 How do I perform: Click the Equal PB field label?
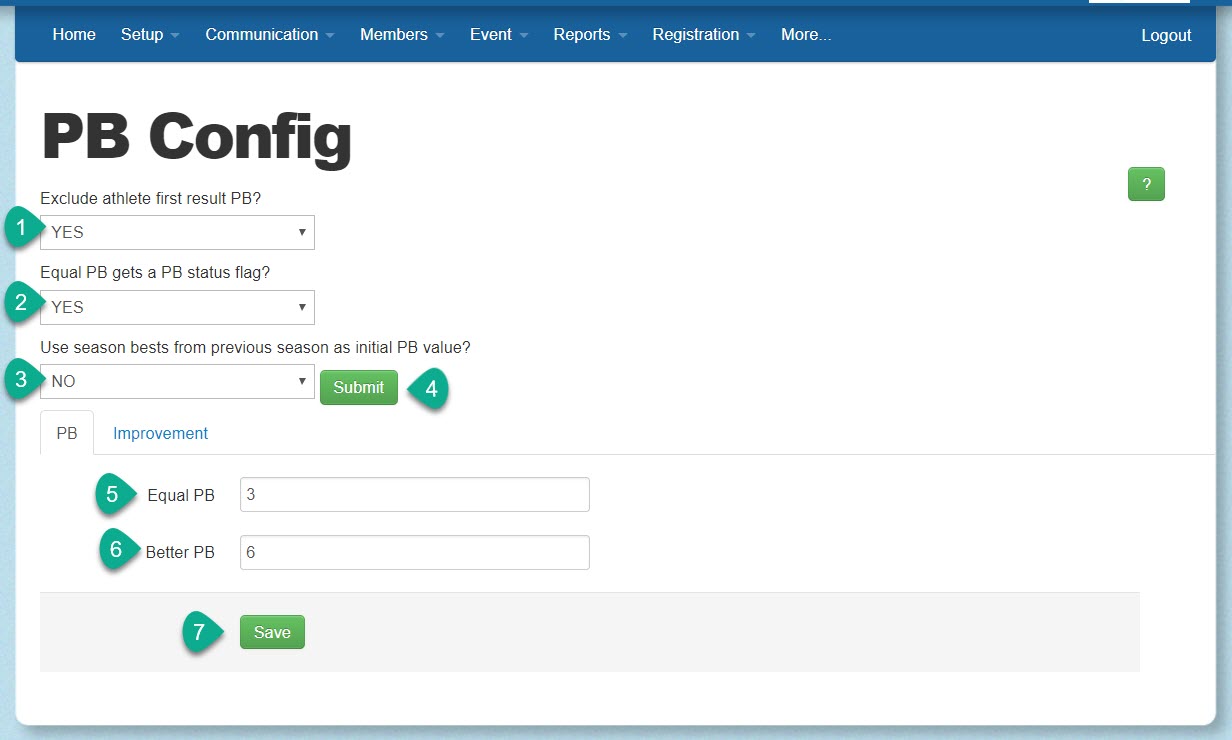click(181, 495)
